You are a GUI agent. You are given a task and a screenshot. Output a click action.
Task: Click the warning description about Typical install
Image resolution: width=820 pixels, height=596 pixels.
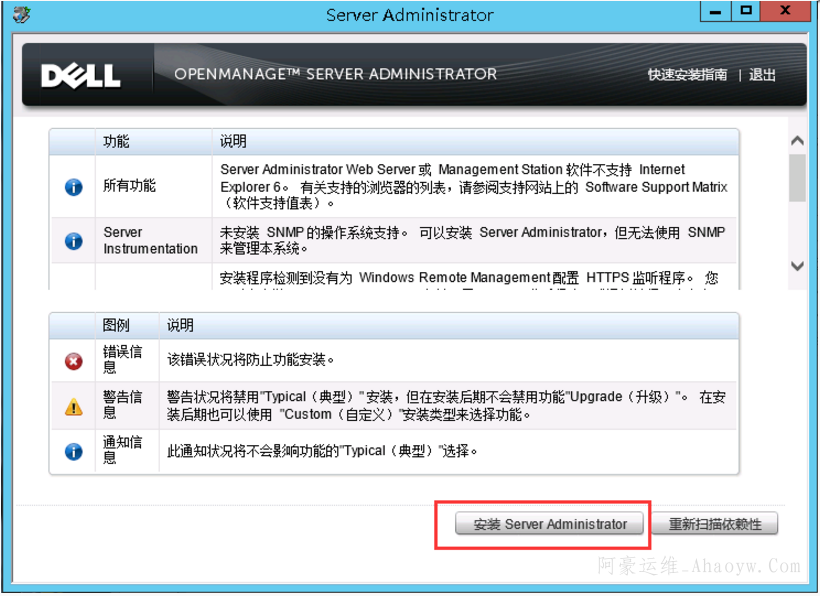coord(446,406)
